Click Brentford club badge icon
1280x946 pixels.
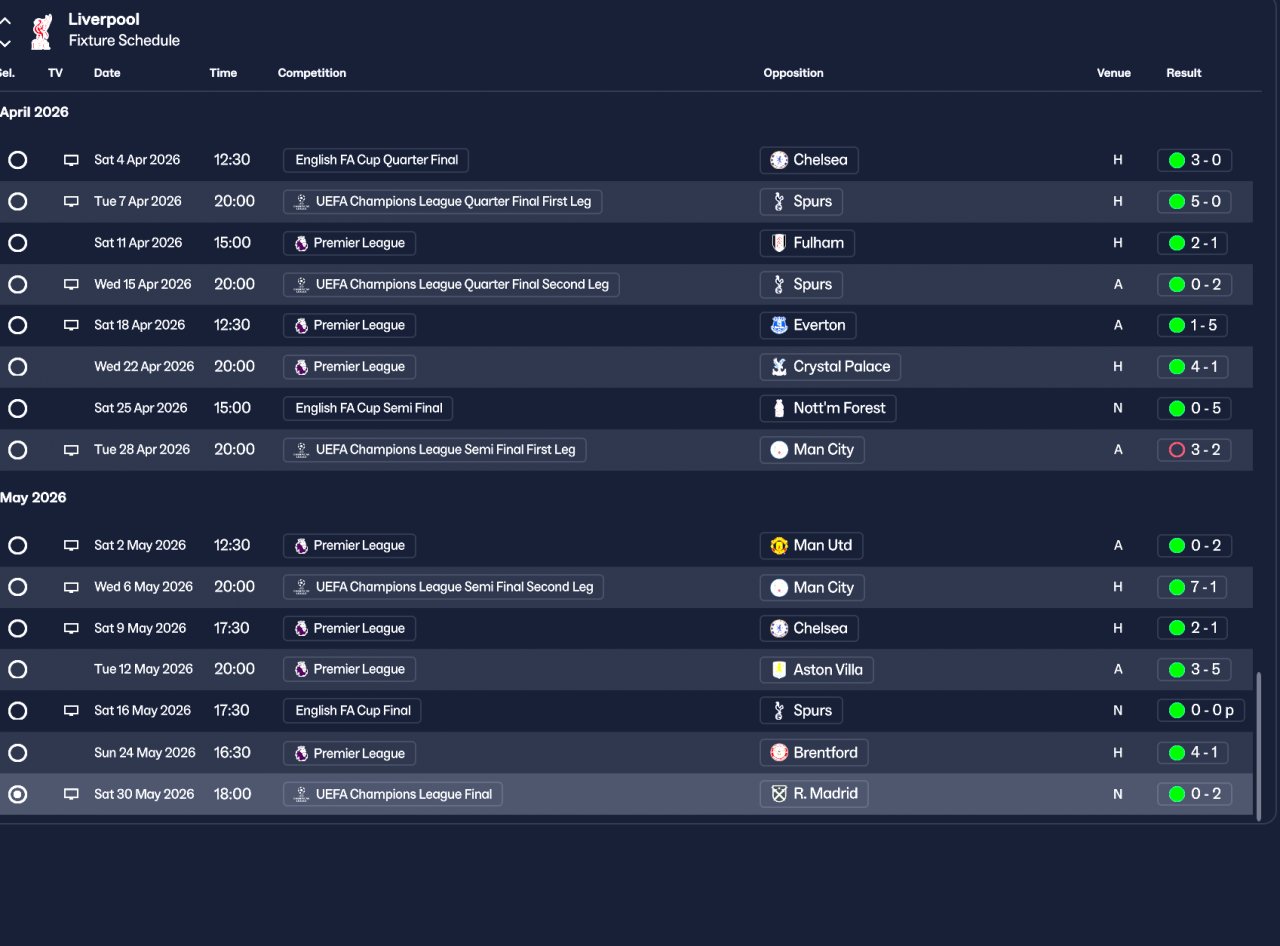point(779,753)
